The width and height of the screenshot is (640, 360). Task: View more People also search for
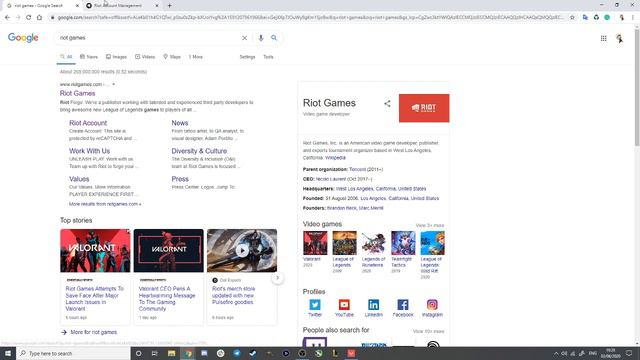[429, 331]
